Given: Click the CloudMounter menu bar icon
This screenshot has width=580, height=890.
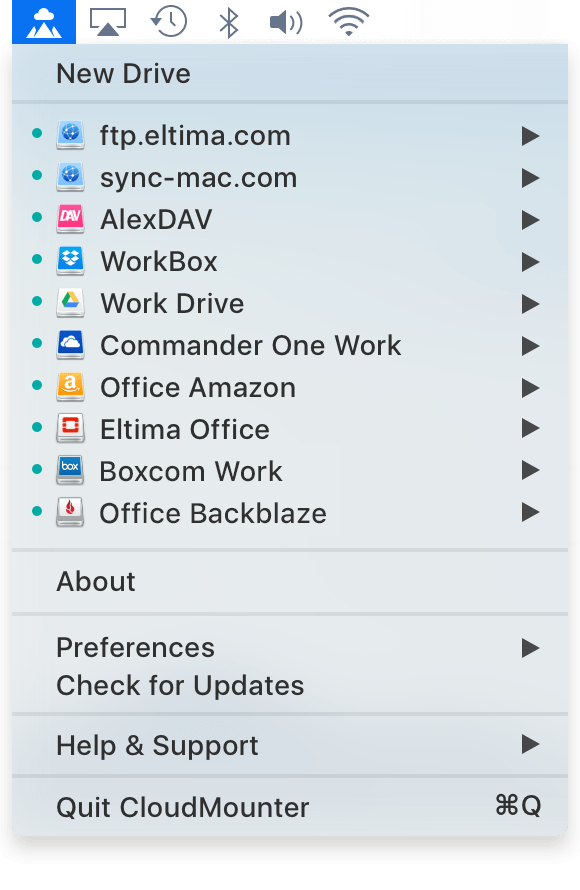Looking at the screenshot, I should 44,22.
